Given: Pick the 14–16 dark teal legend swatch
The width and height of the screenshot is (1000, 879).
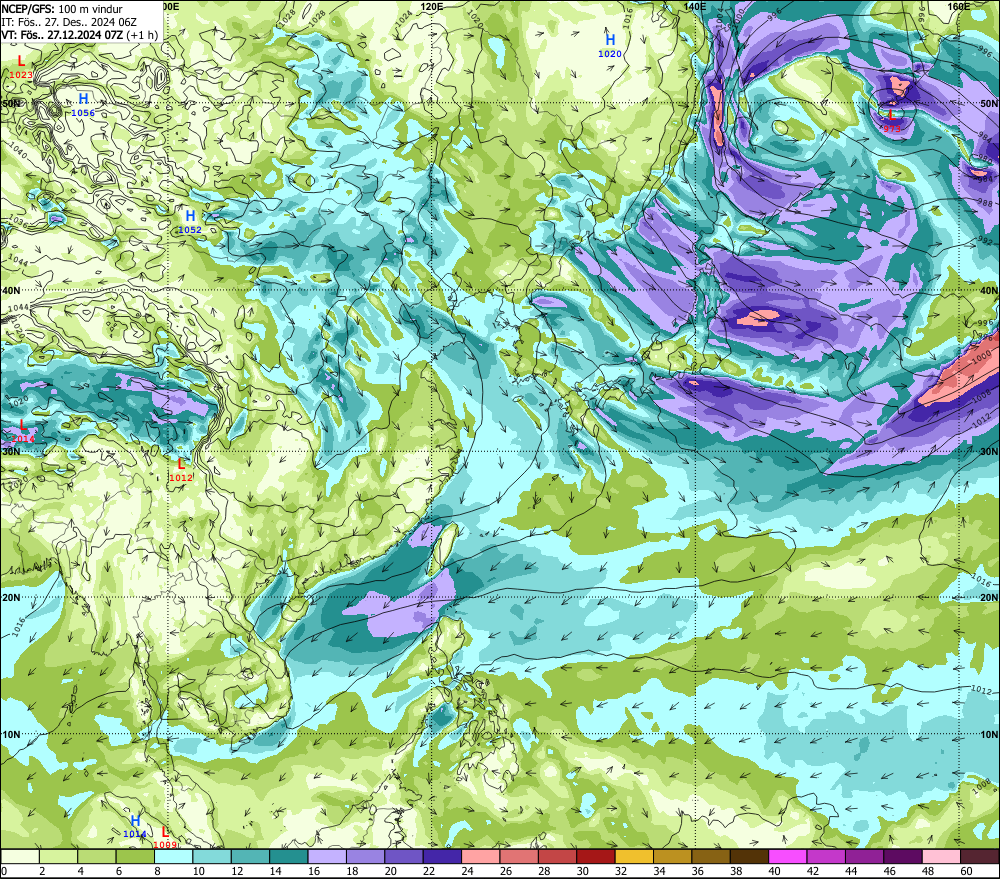Looking at the screenshot, I should [x=289, y=857].
